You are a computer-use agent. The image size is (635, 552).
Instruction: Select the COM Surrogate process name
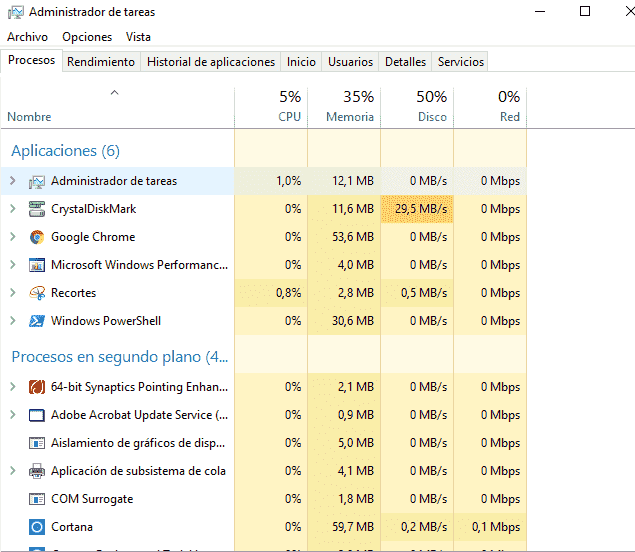[92, 499]
